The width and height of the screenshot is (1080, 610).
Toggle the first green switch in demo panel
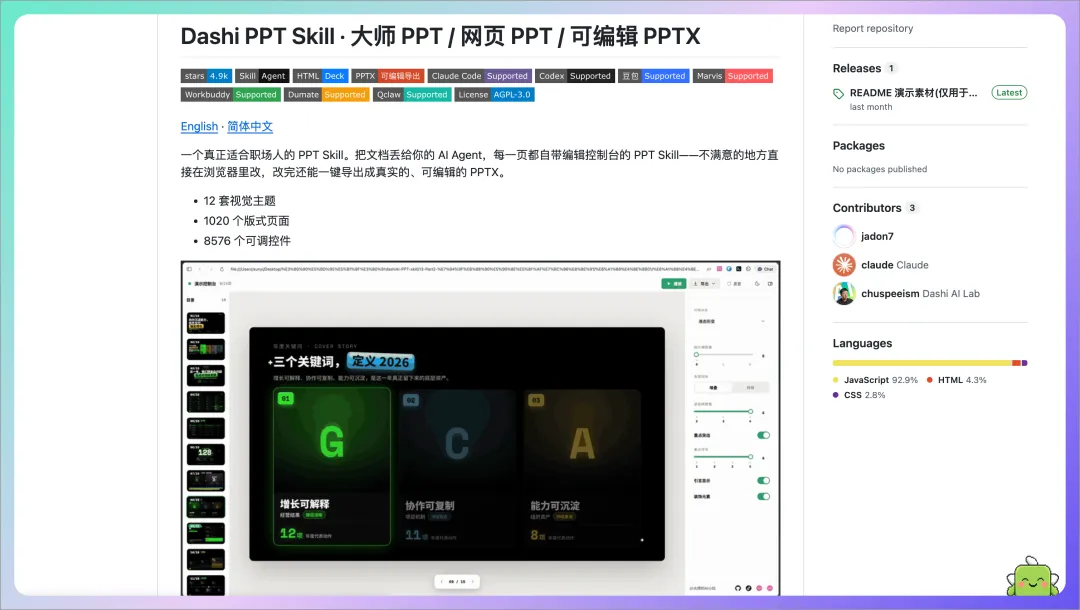coord(763,435)
